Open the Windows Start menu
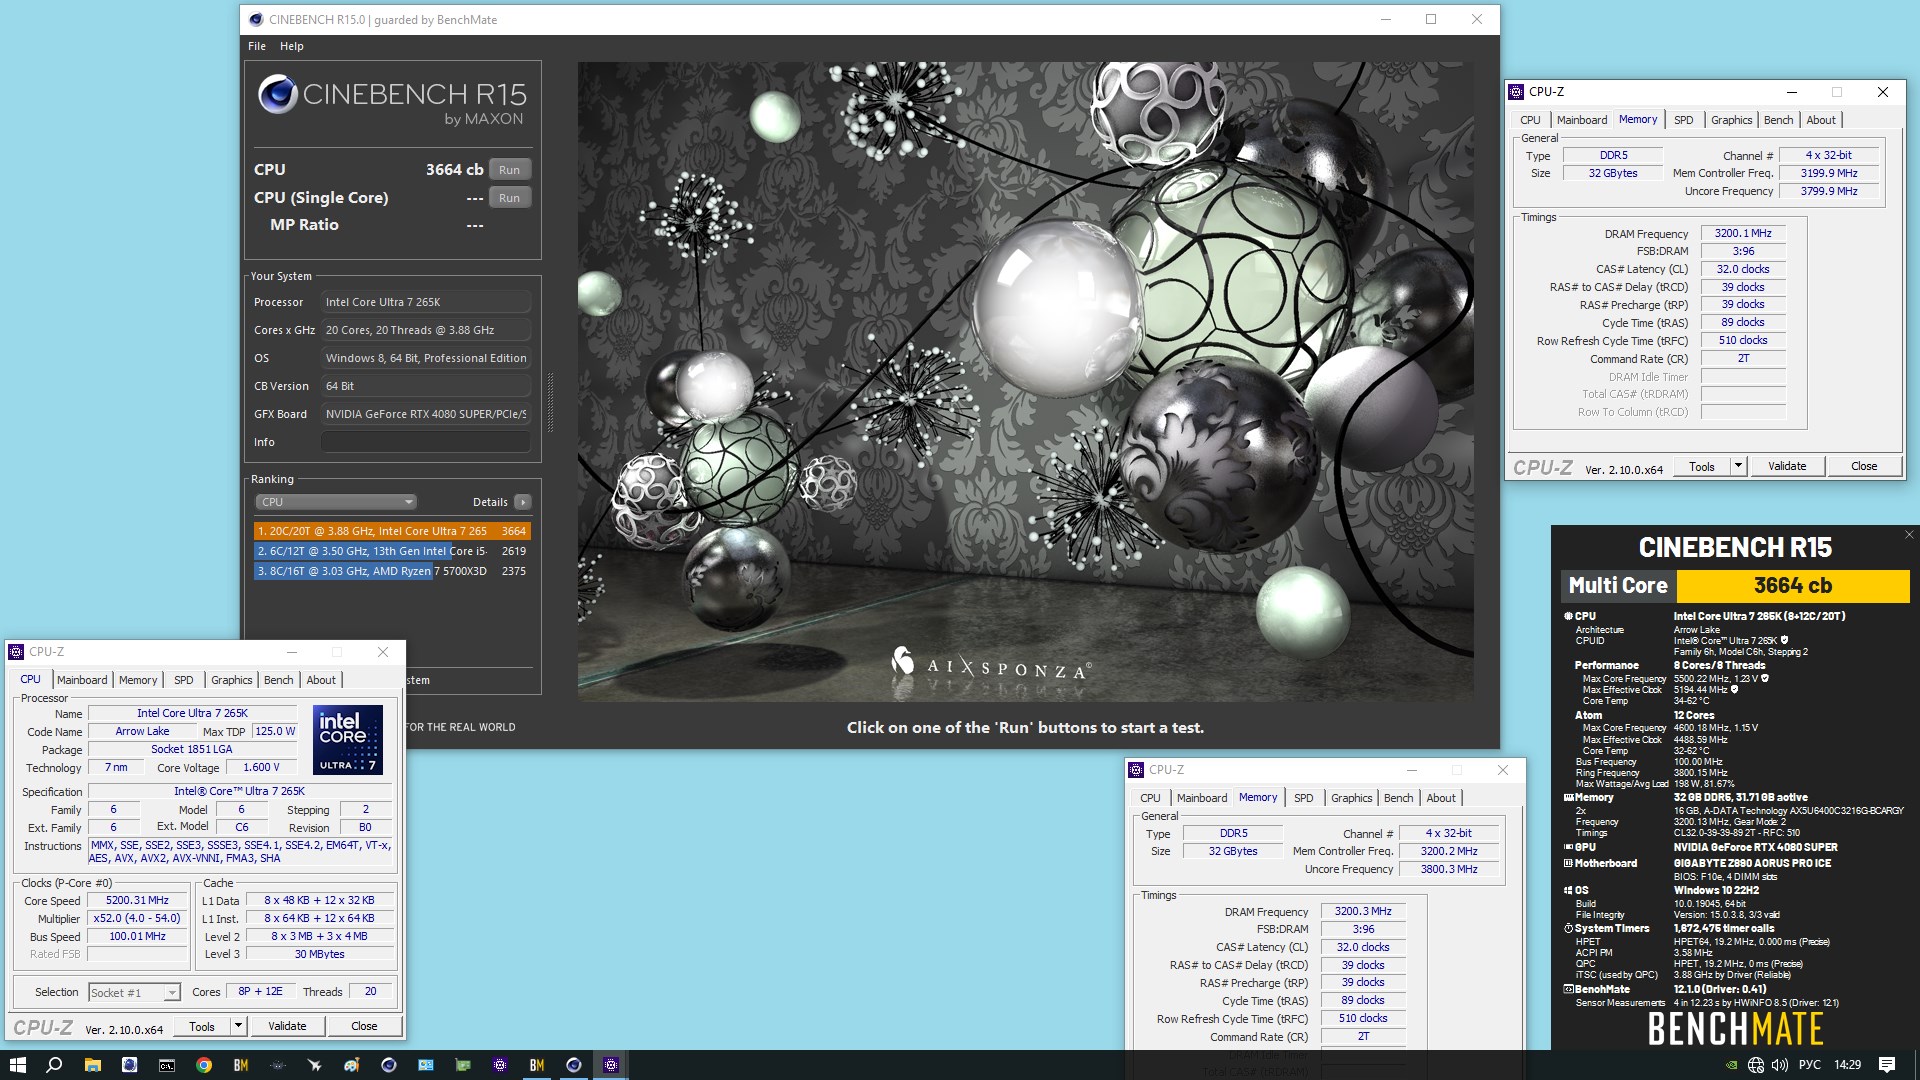 pos(17,1065)
